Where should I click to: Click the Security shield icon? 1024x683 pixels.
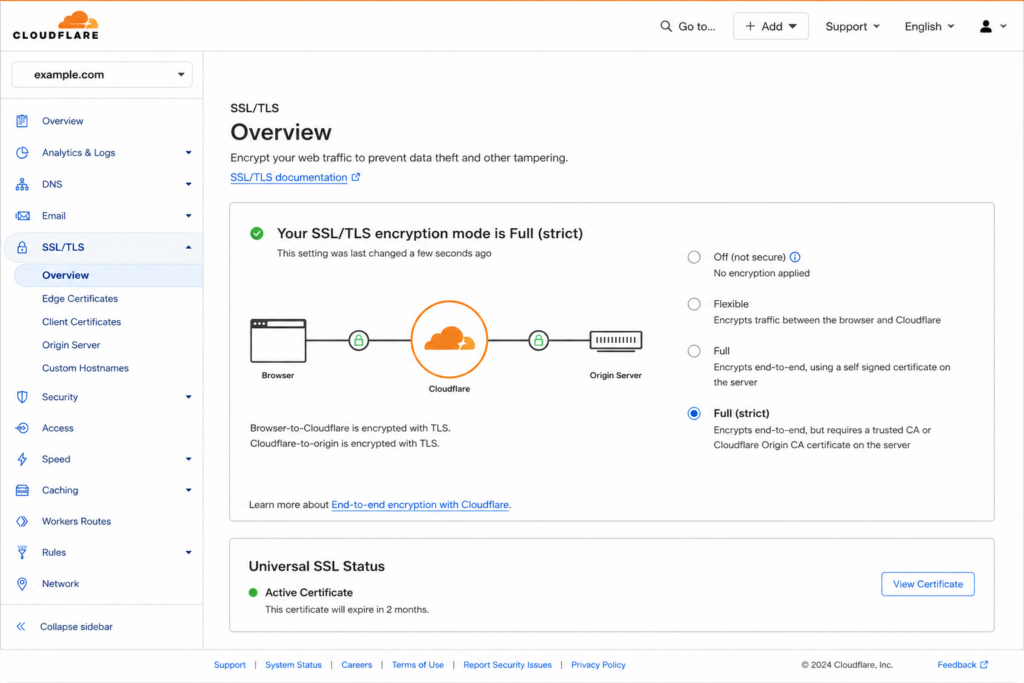(22, 397)
